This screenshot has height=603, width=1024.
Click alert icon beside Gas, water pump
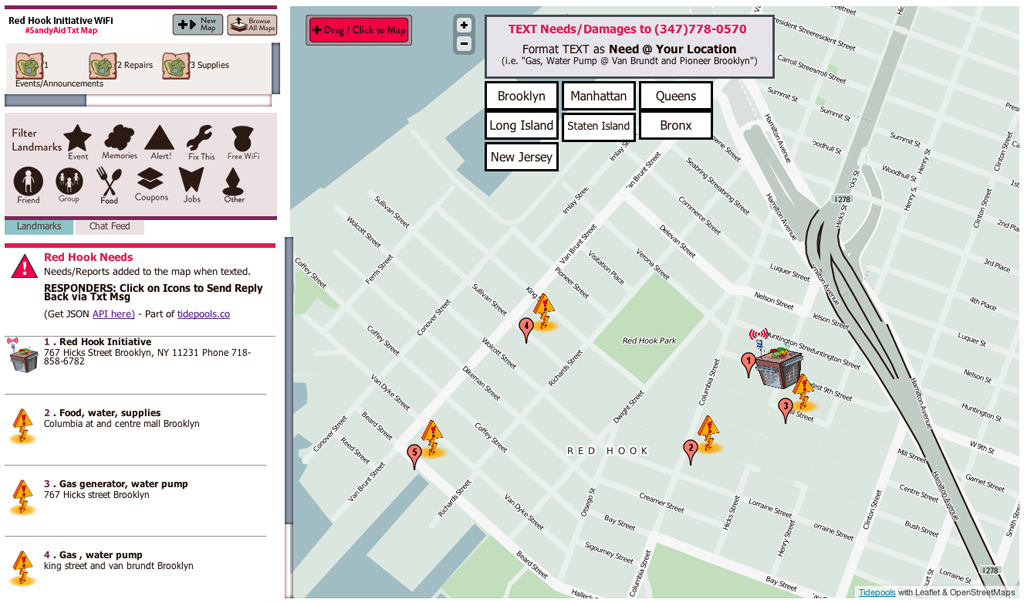click(23, 568)
